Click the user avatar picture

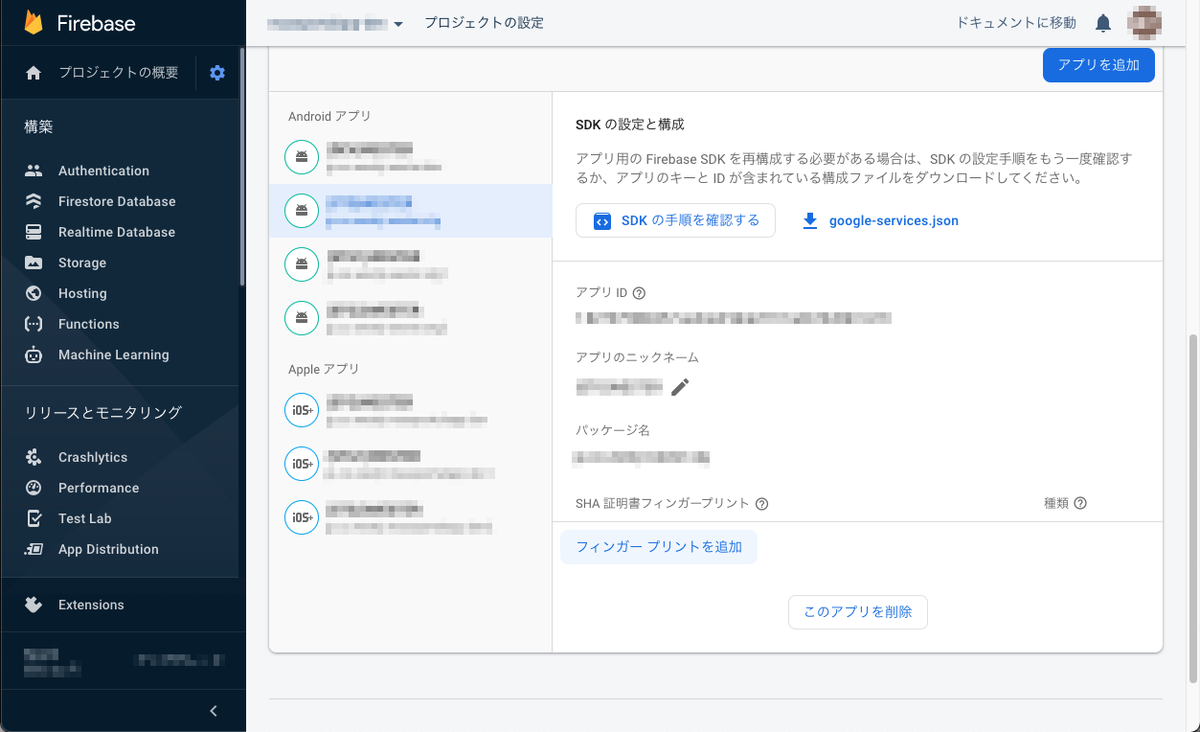1145,22
